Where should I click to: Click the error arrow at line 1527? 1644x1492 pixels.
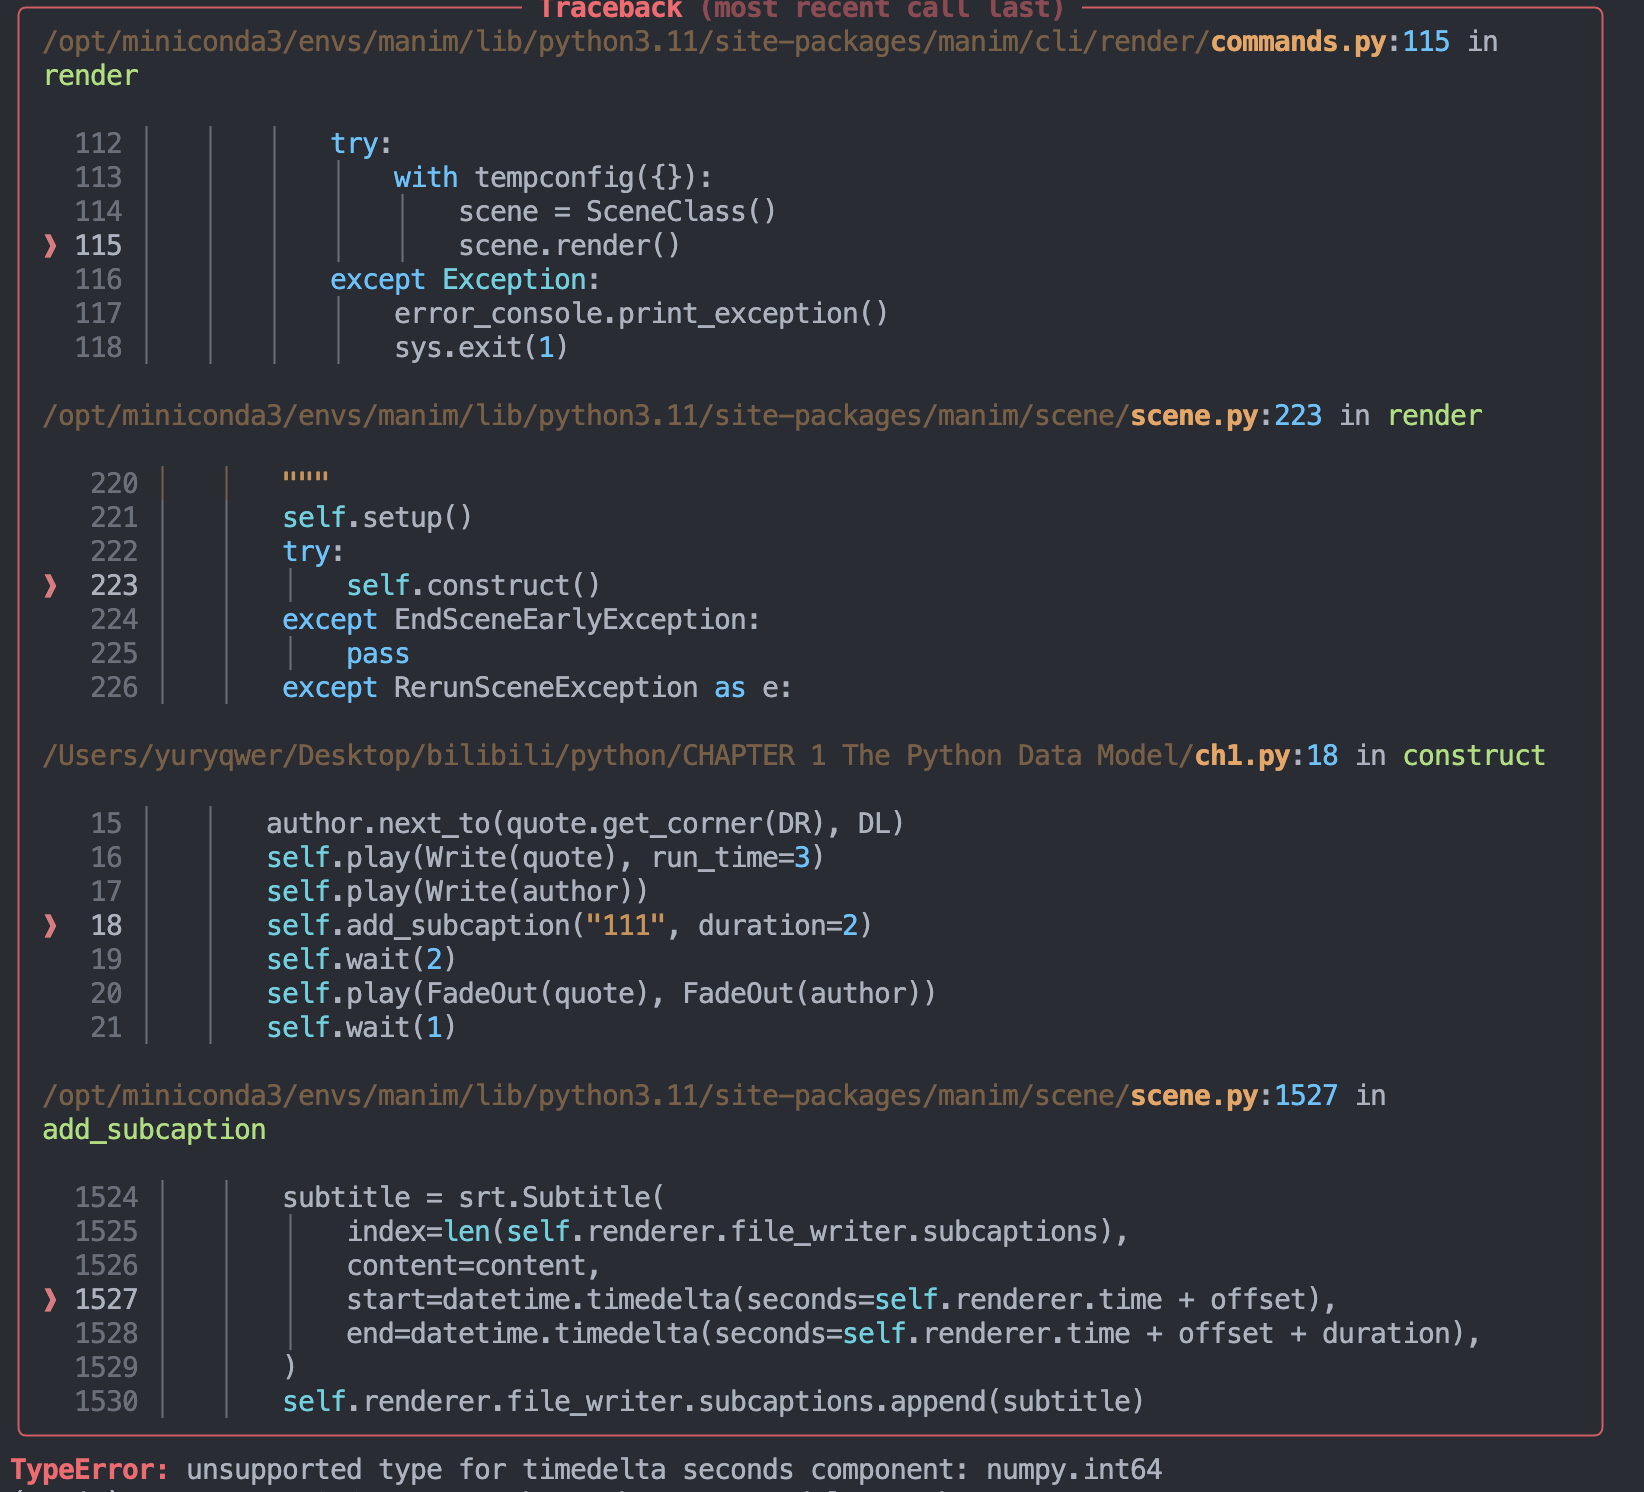click(x=49, y=1299)
